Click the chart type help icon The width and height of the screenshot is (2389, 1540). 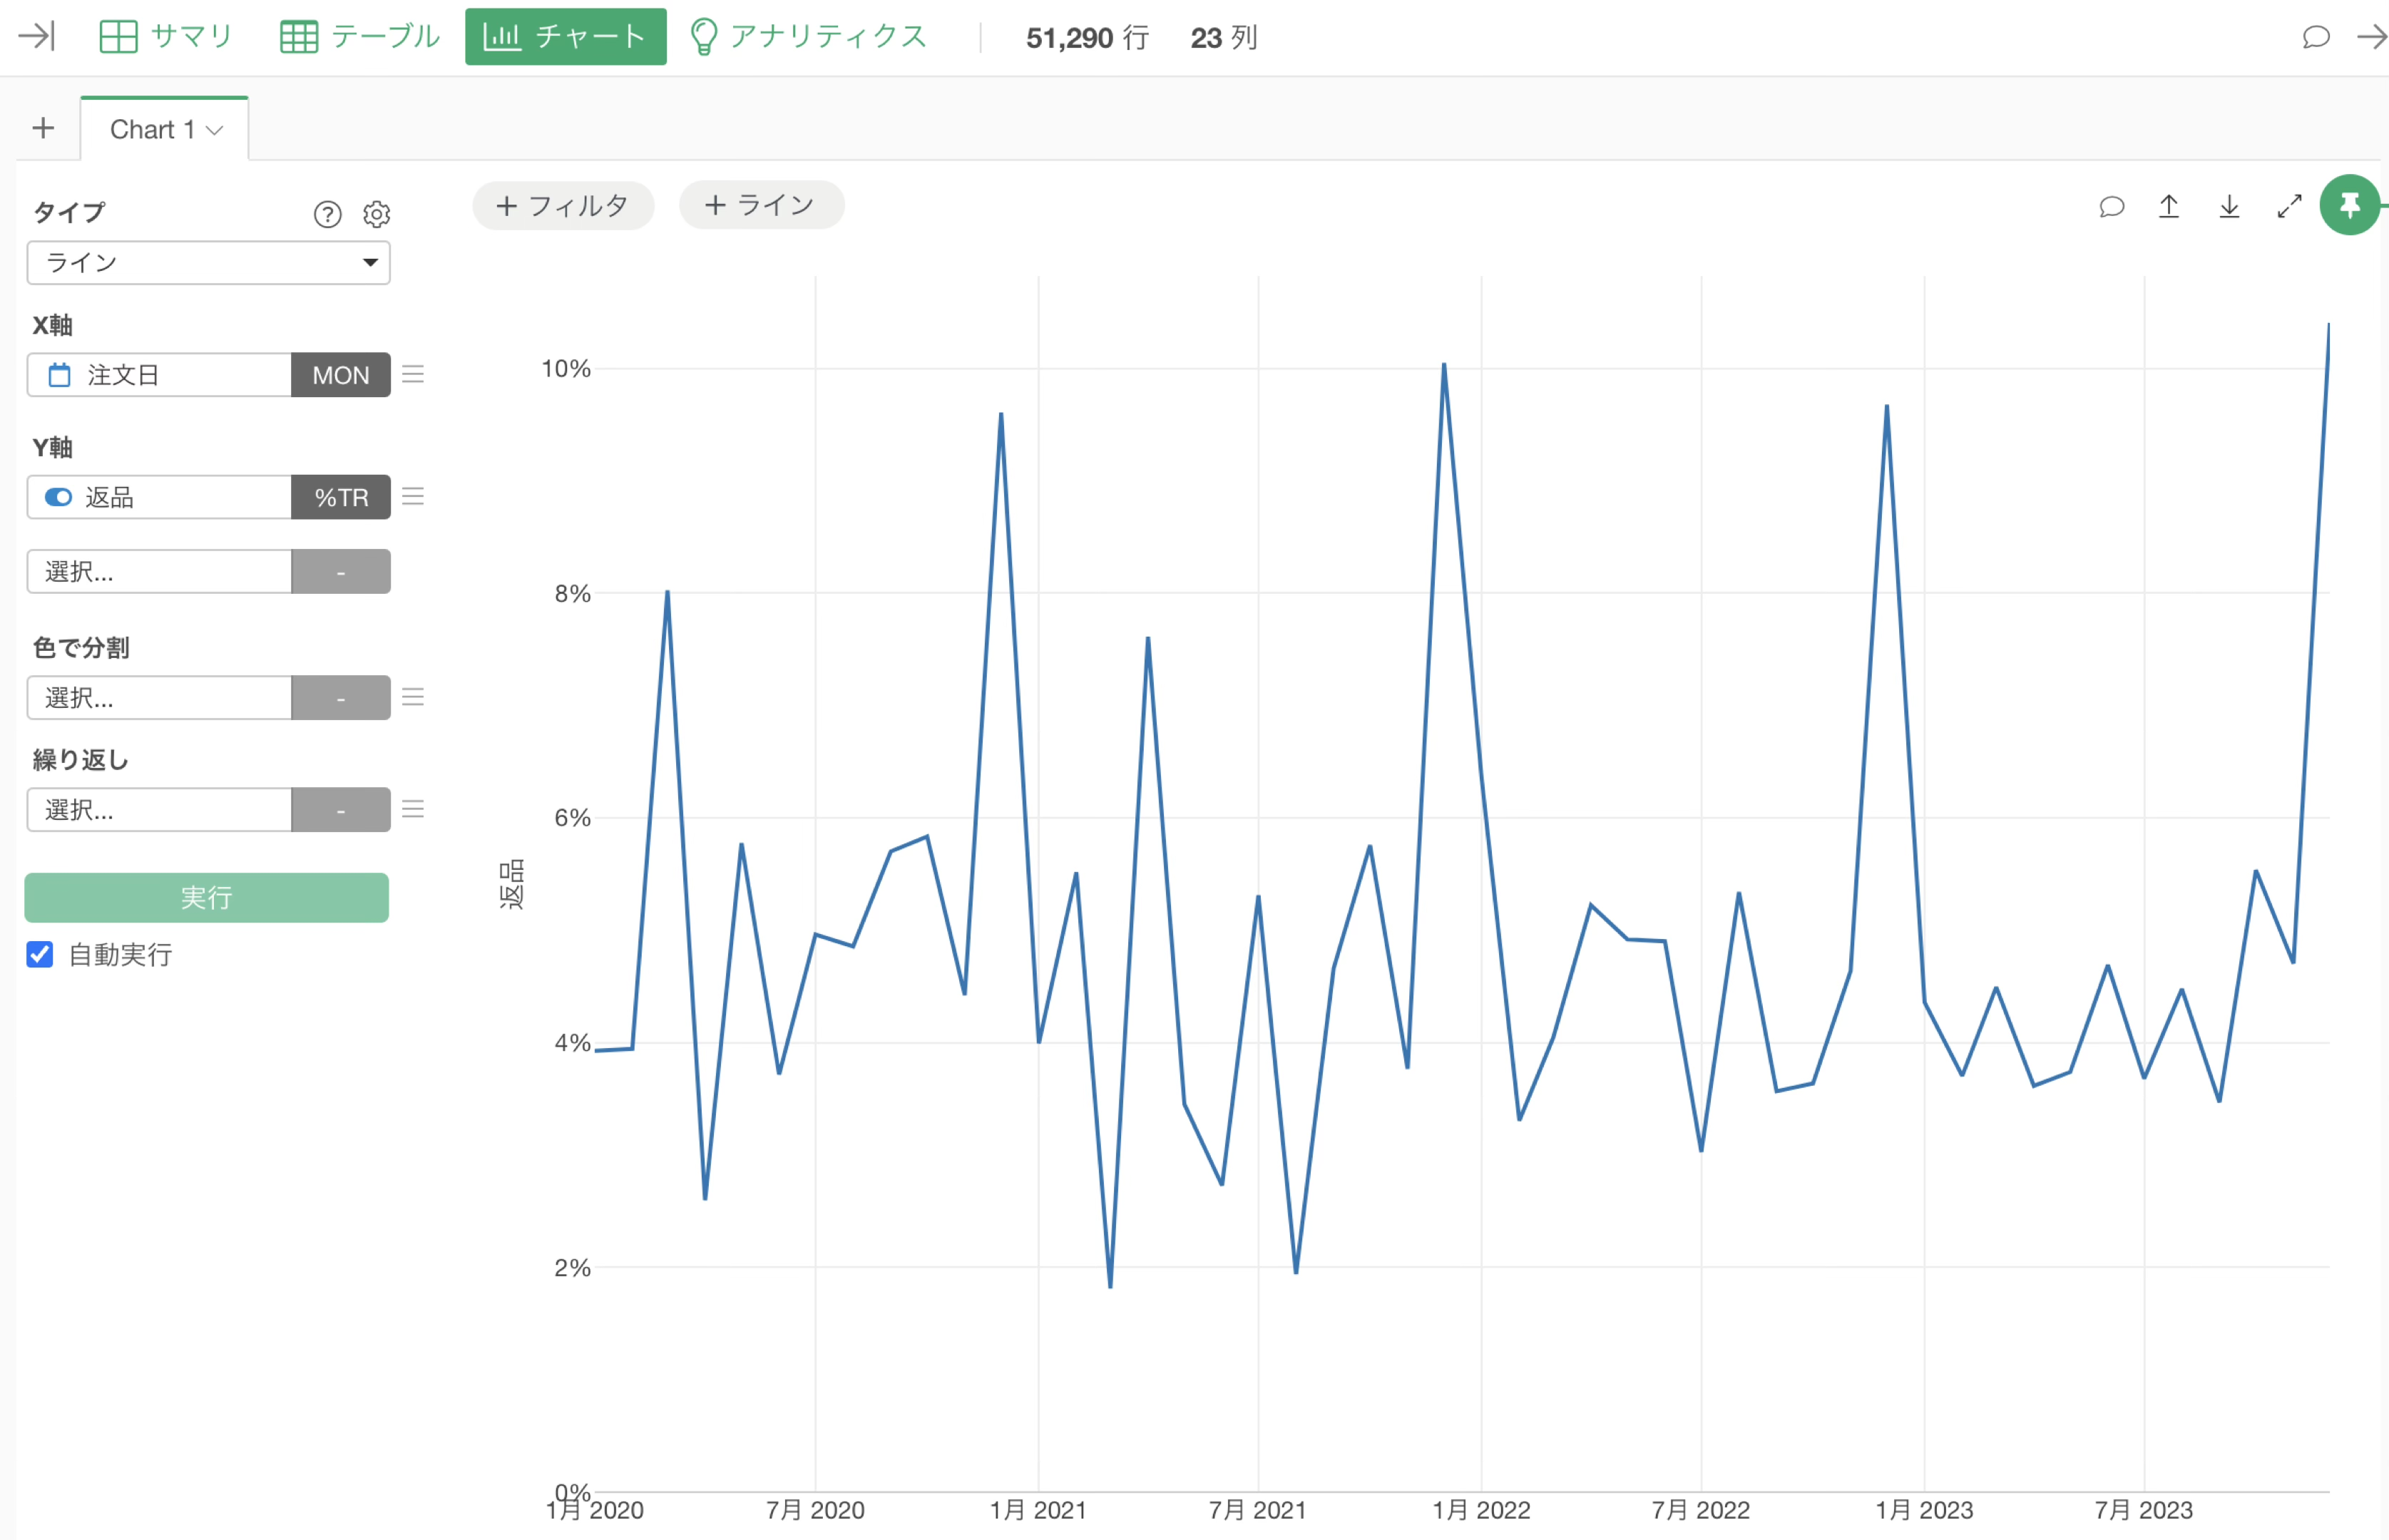[x=327, y=214]
